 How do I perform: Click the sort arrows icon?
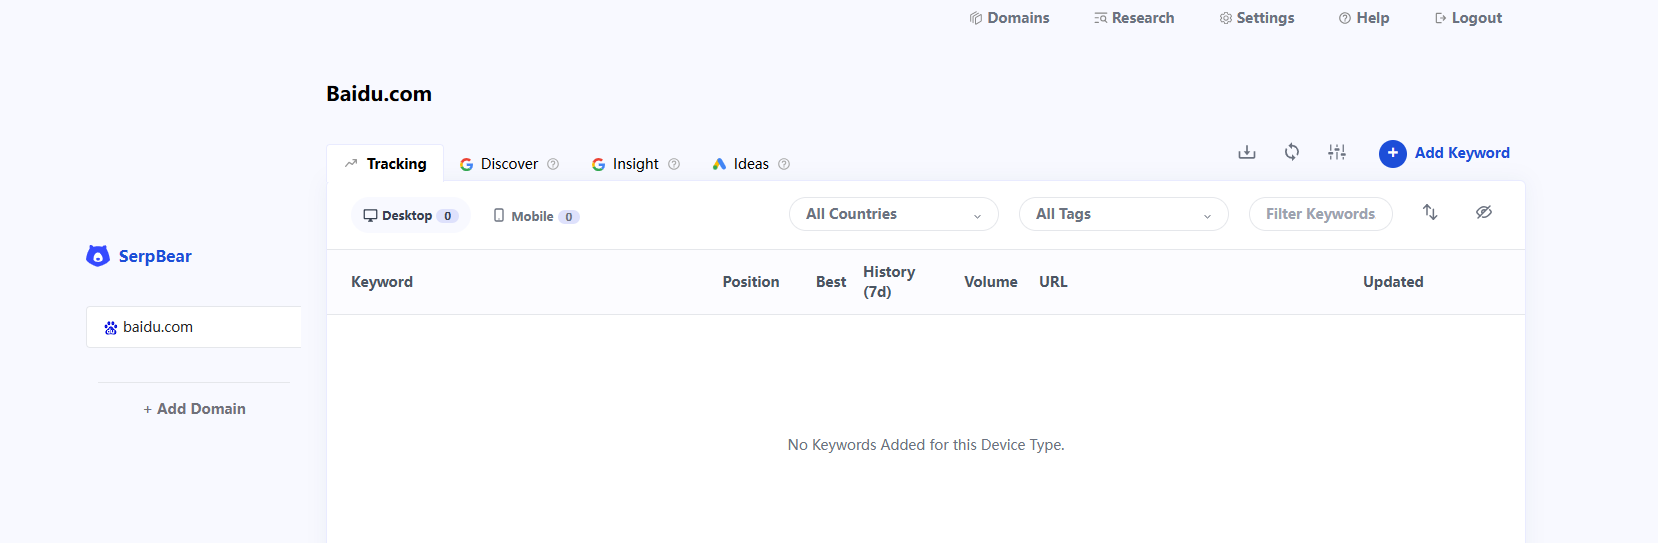point(1430,212)
